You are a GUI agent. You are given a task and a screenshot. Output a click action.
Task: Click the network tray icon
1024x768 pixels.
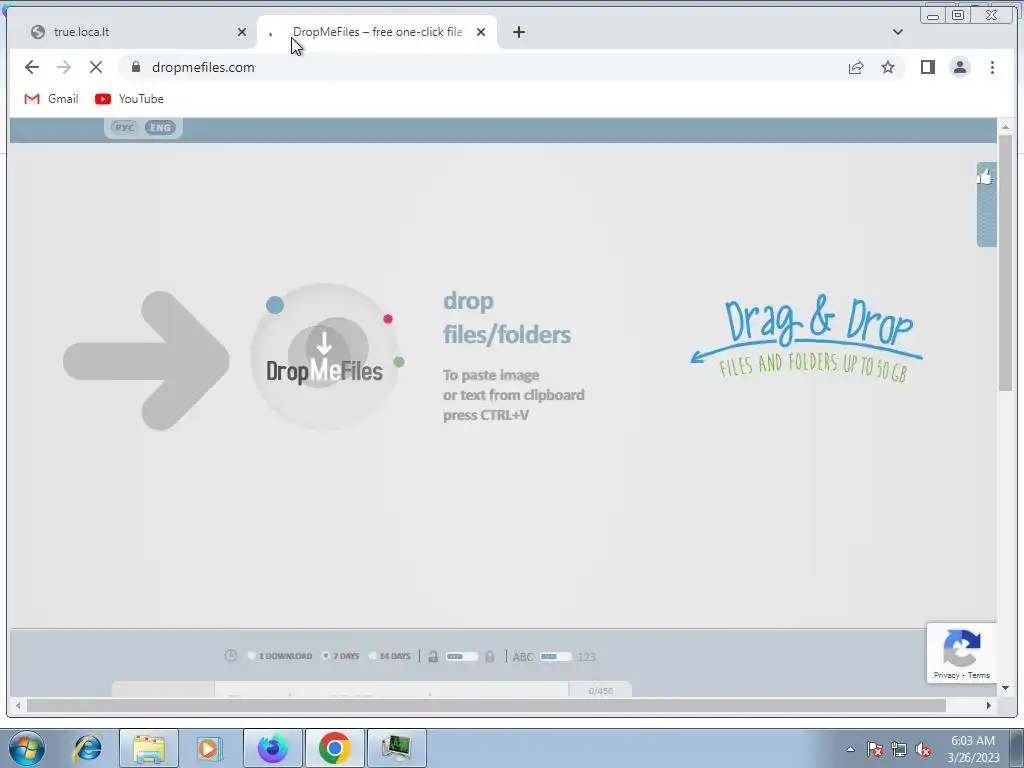(899, 749)
